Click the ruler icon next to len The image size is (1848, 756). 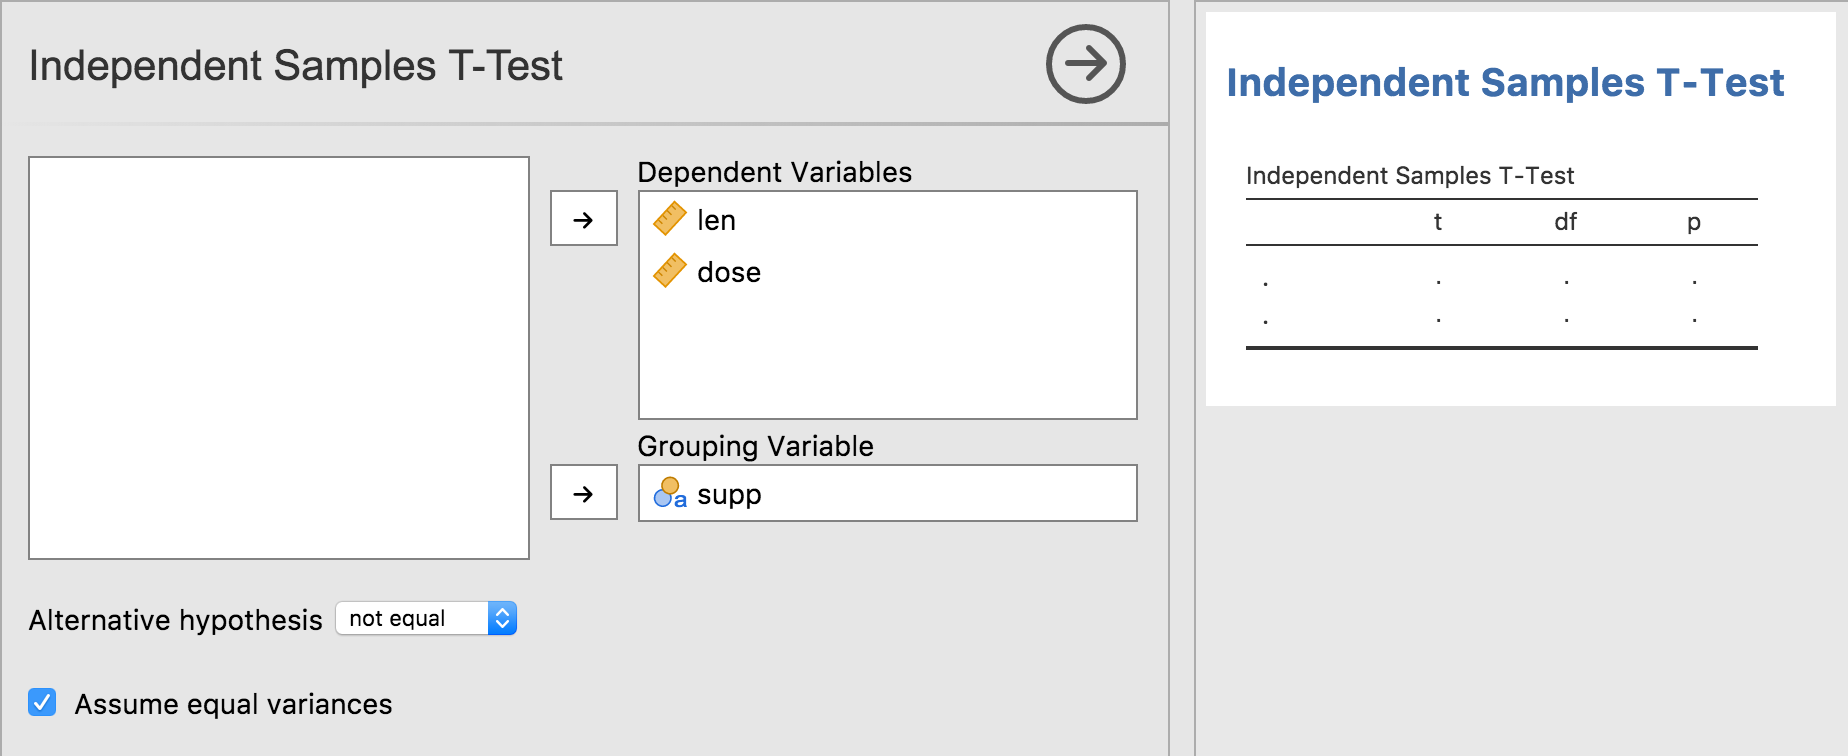coord(669,219)
